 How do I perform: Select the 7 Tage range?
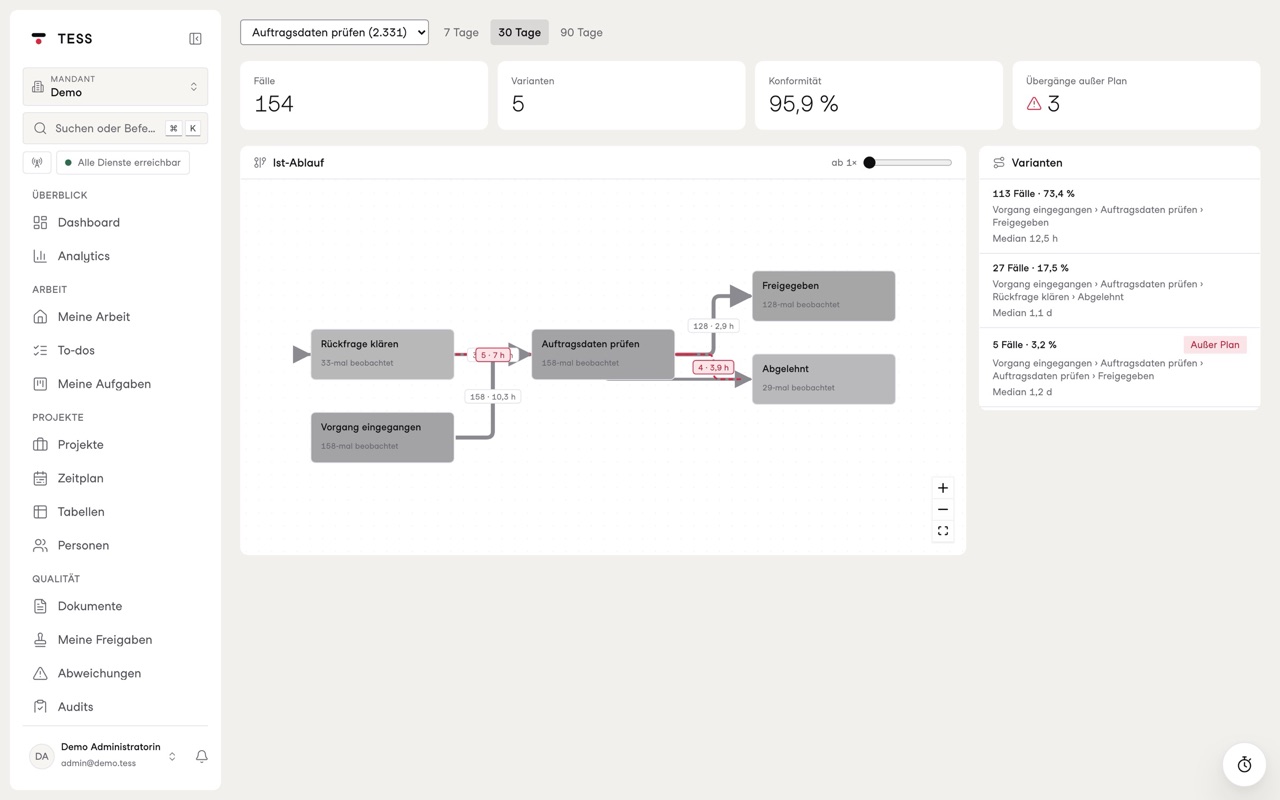click(x=461, y=32)
